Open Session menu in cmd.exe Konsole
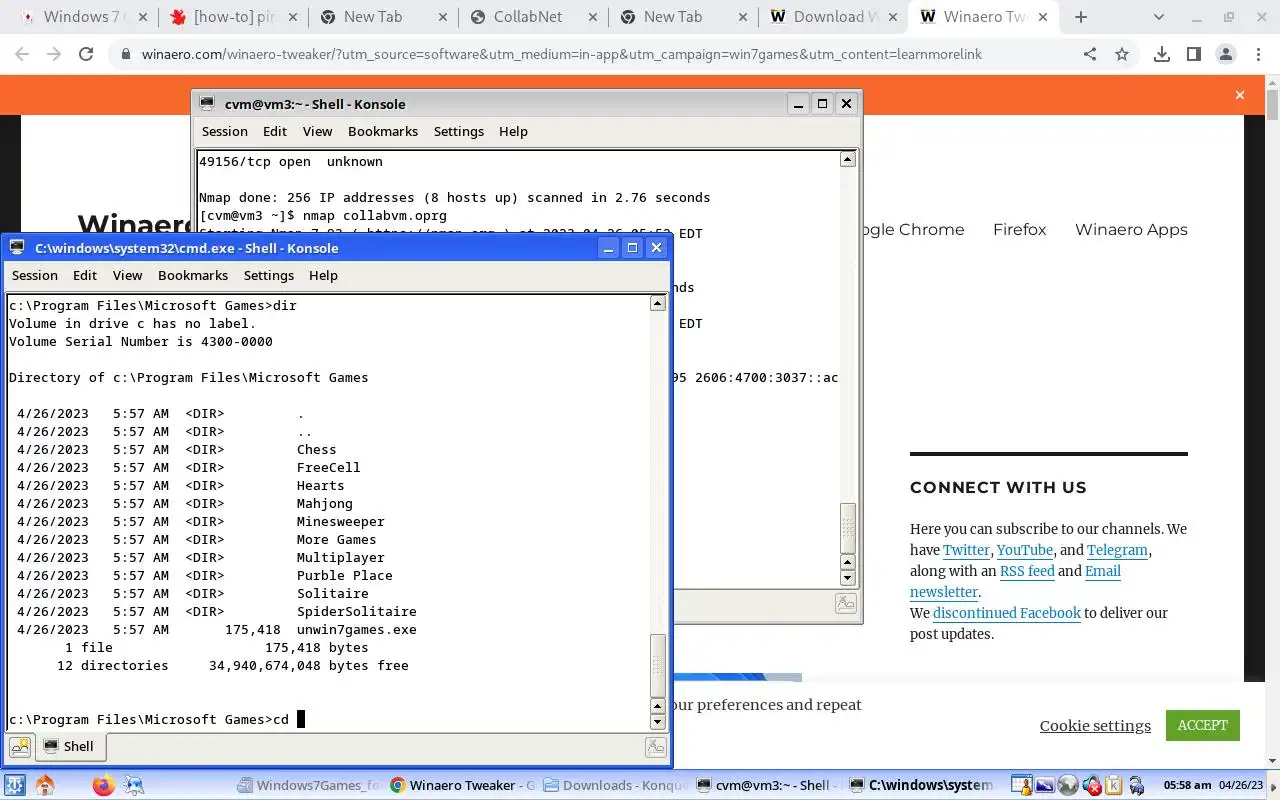This screenshot has width=1280, height=800. [x=35, y=275]
